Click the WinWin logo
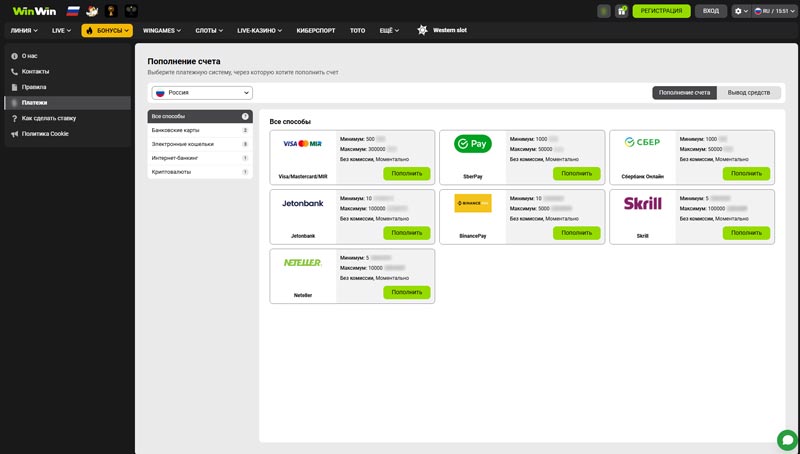Screen dimensions: 800x454 click(34, 11)
